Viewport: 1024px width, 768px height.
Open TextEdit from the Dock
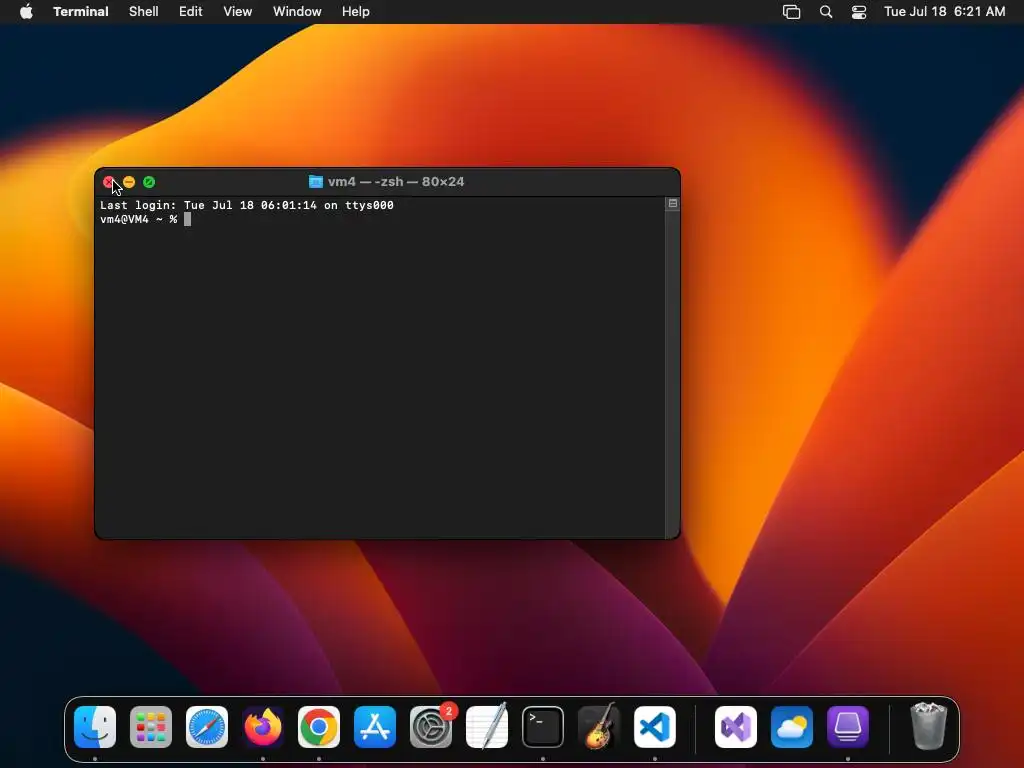pyautogui.click(x=487, y=727)
